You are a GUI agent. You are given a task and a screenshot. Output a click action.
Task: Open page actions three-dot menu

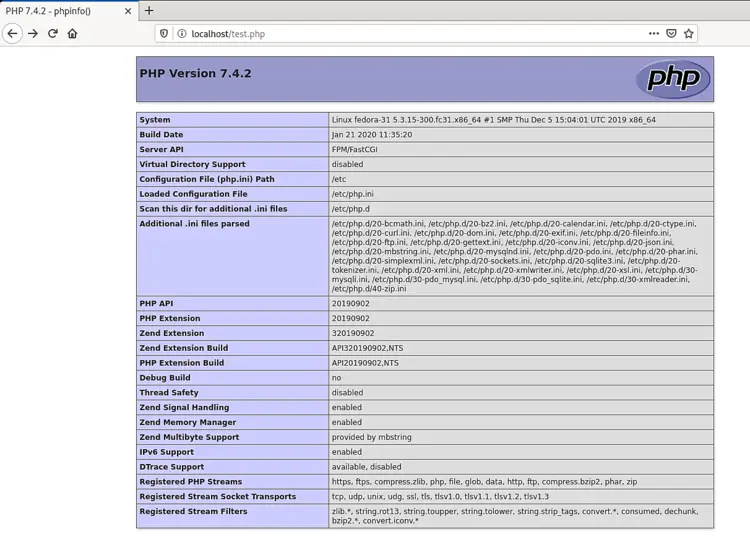[653, 34]
